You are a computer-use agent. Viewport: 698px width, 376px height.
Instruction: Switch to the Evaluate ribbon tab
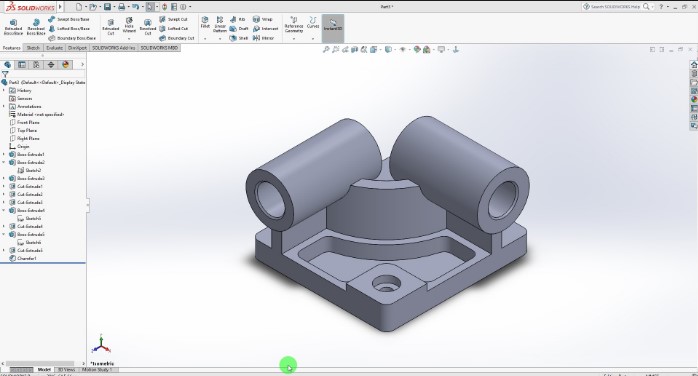(54, 48)
